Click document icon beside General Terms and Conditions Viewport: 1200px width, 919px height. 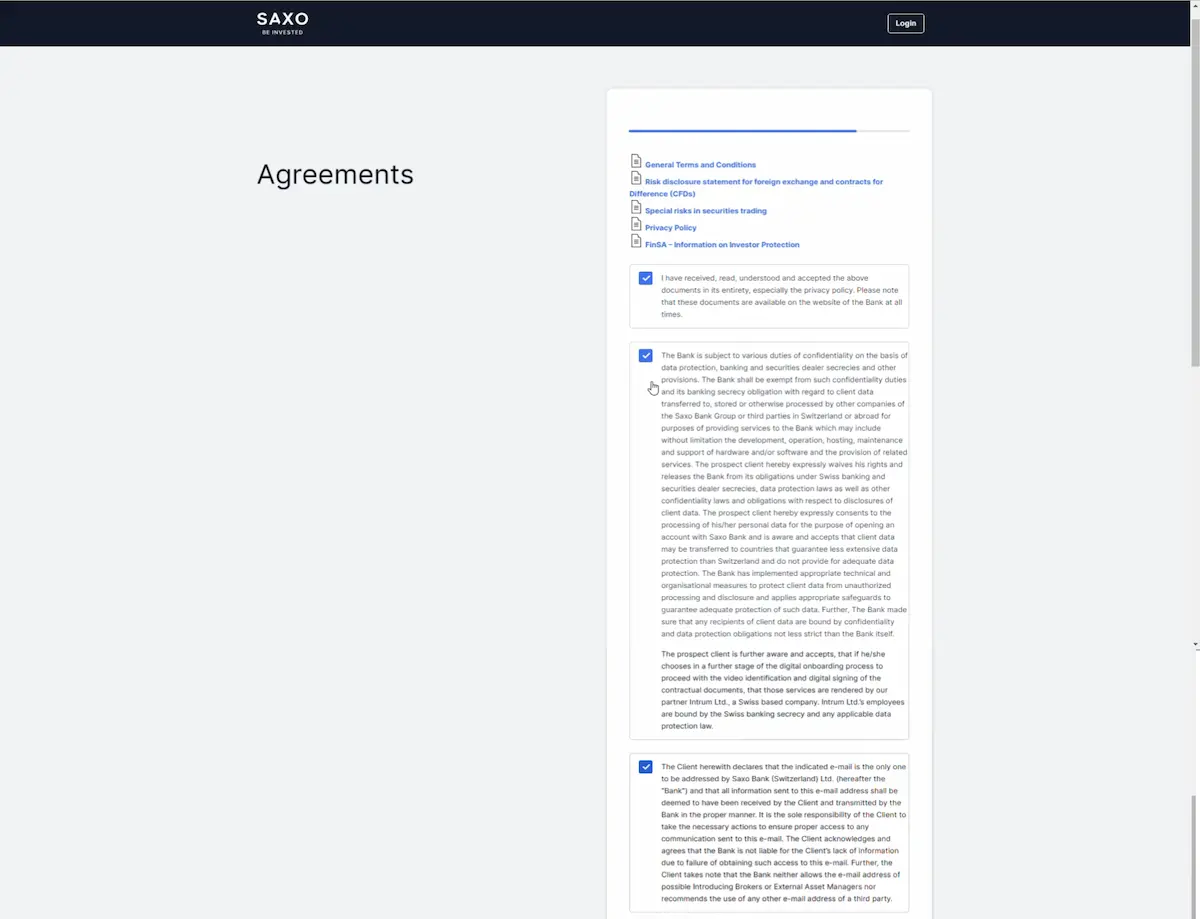pyautogui.click(x=636, y=161)
